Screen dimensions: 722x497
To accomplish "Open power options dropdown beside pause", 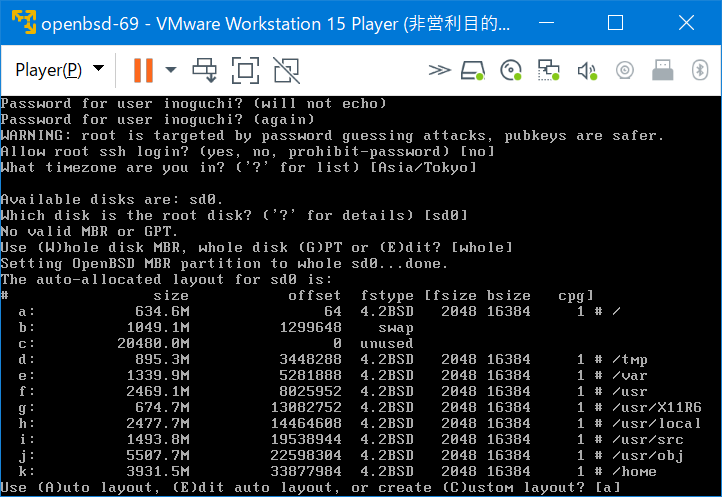I will pyautogui.click(x=171, y=70).
